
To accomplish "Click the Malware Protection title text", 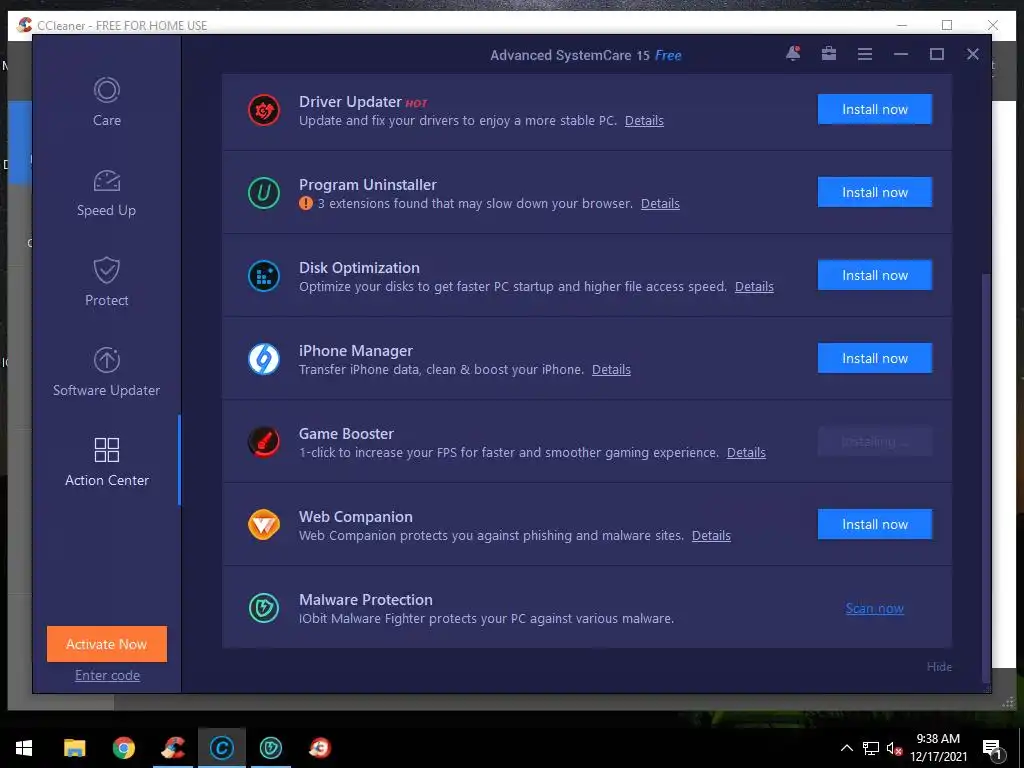I will 366,600.
